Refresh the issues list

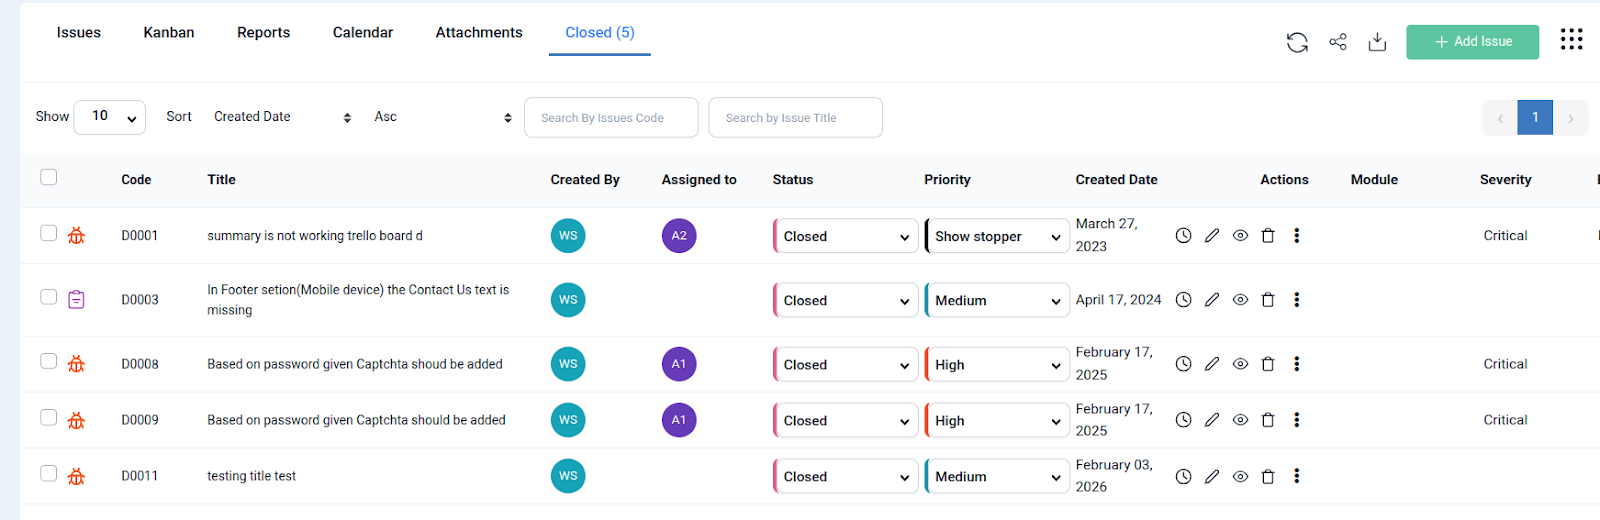click(1297, 42)
